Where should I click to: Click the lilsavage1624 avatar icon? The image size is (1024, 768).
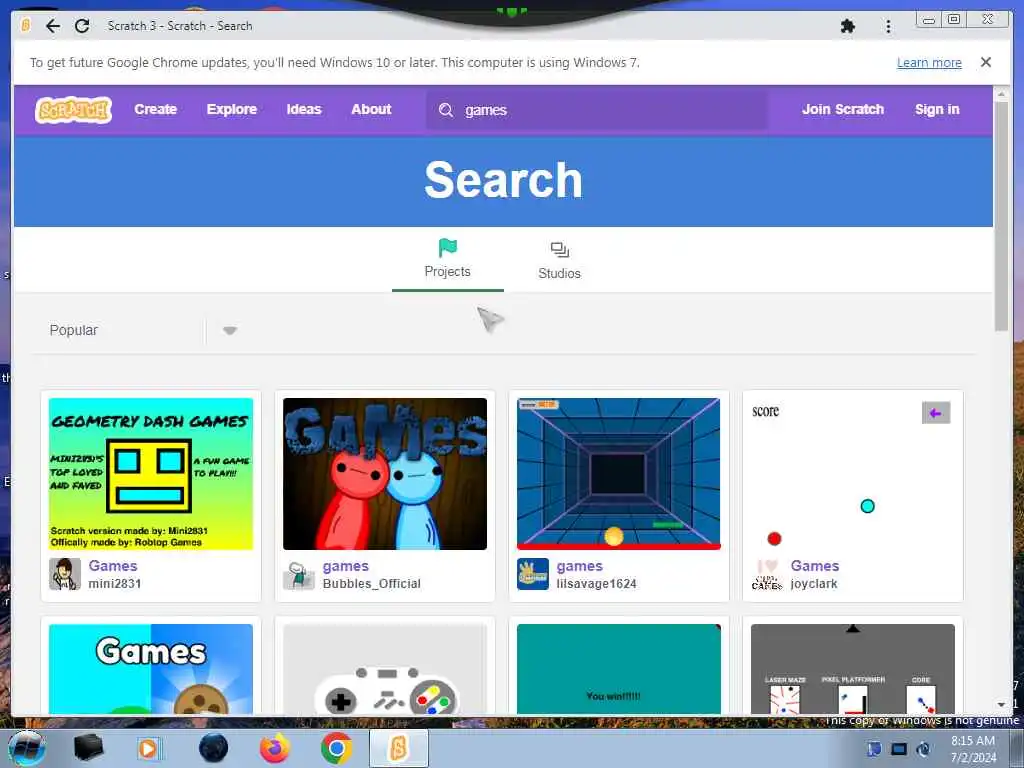(532, 574)
